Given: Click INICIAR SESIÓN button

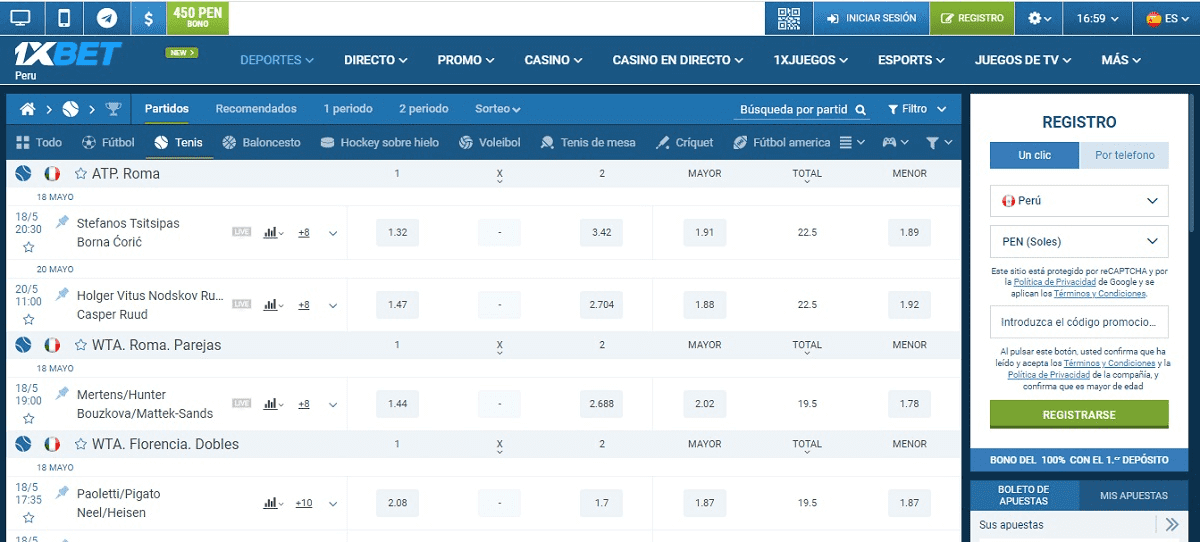Looking at the screenshot, I should click(871, 18).
